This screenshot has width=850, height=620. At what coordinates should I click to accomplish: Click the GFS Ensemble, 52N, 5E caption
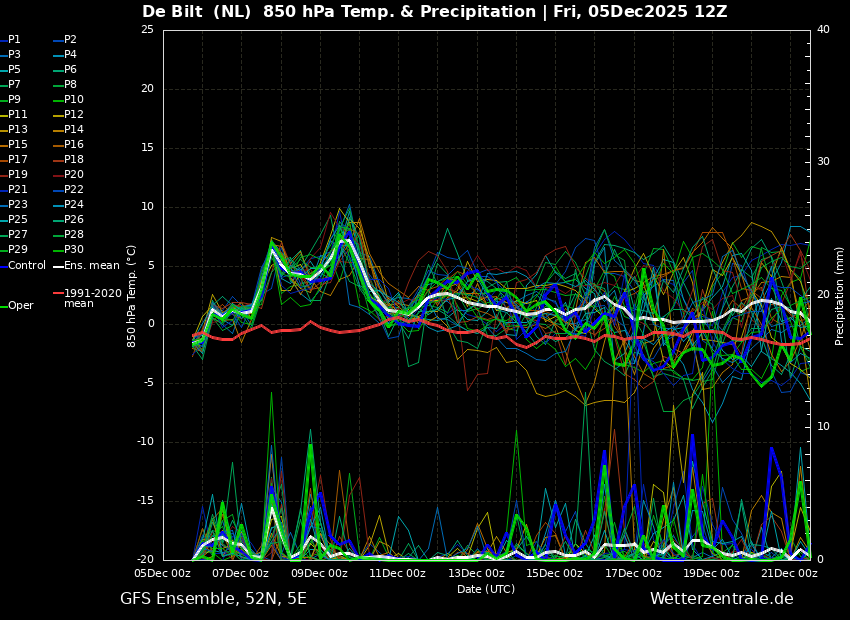pos(213,599)
